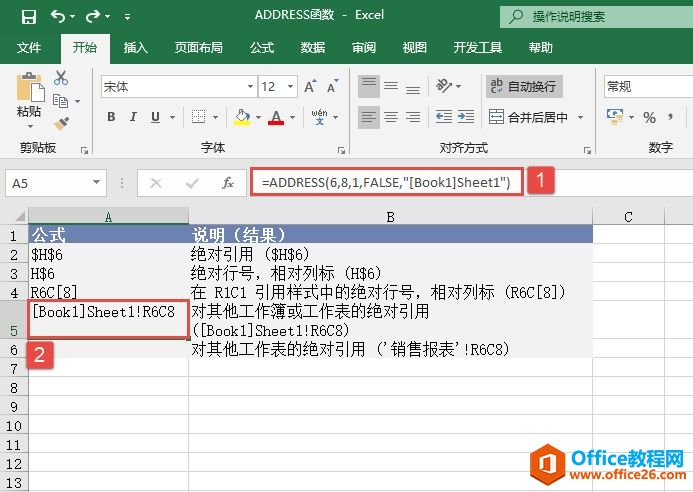Apply the yellow fill color bucket
The image size is (693, 492).
[242, 117]
